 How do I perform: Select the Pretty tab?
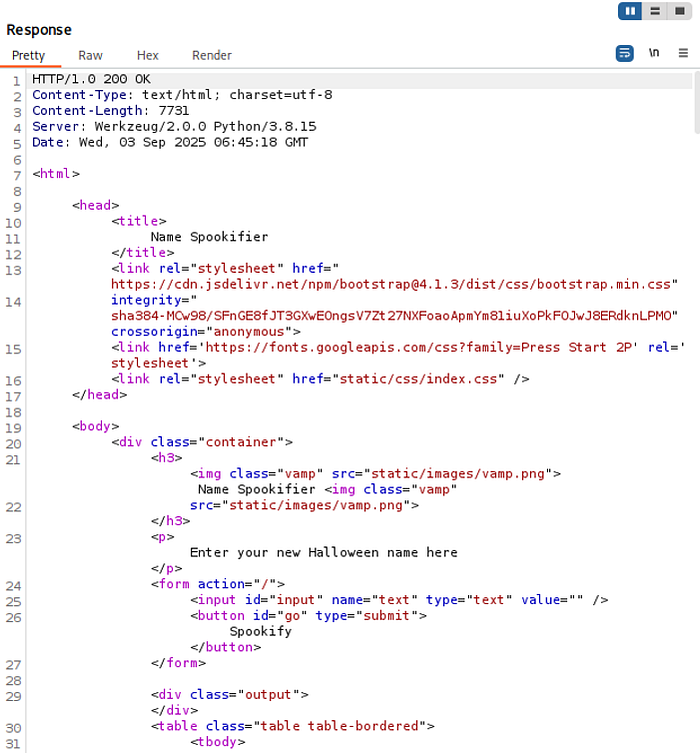pyautogui.click(x=28, y=56)
